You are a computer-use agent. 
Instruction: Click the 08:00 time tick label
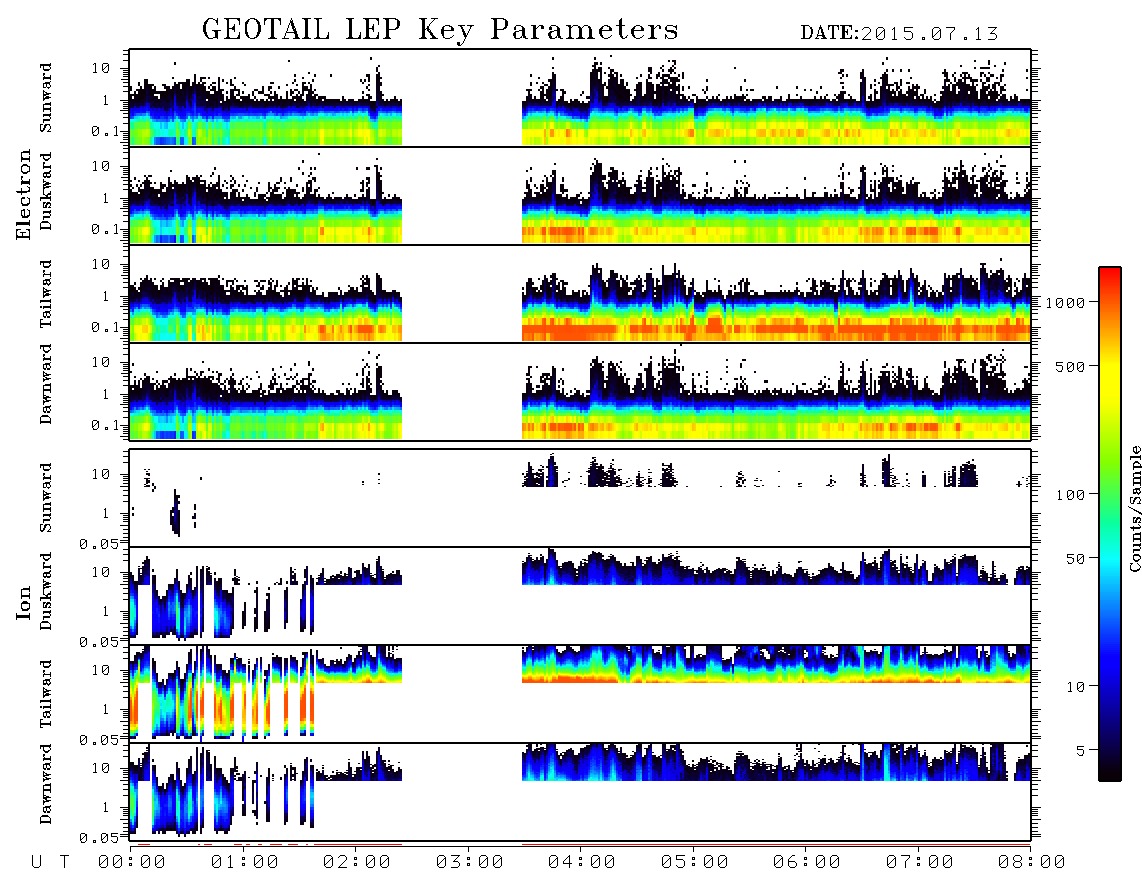(x=1031, y=863)
